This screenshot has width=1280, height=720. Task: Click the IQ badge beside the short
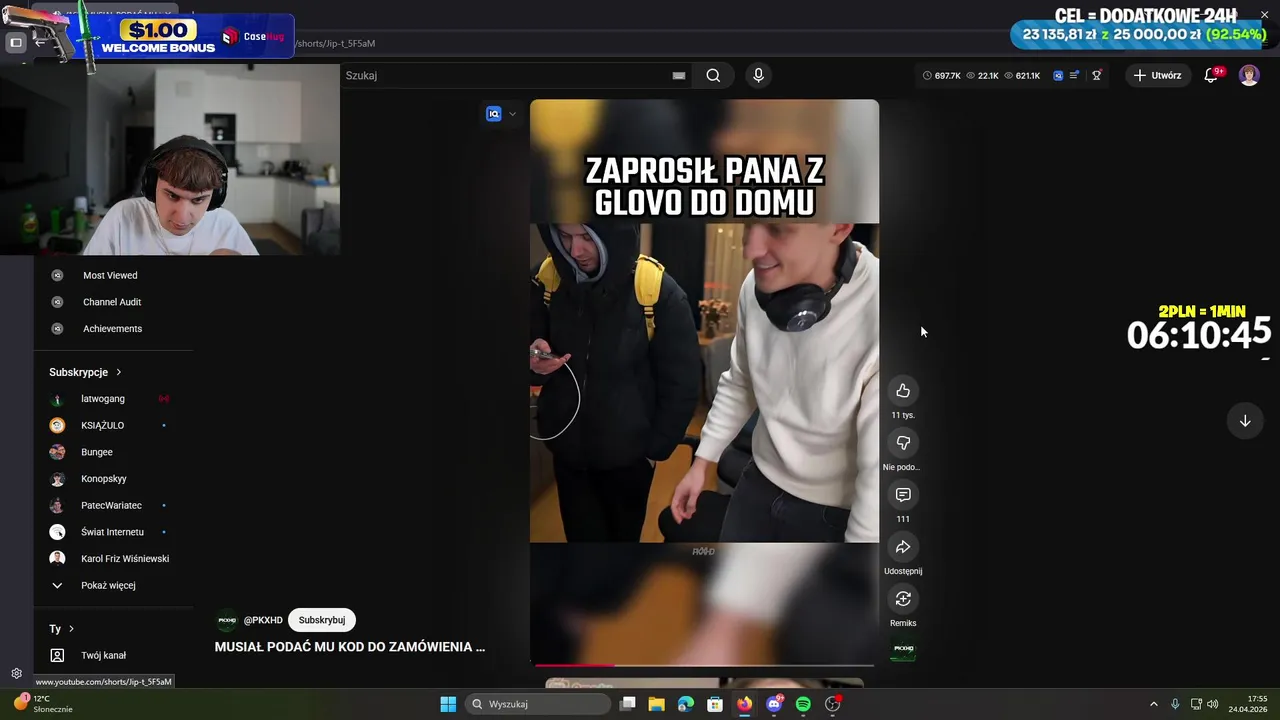[x=493, y=114]
